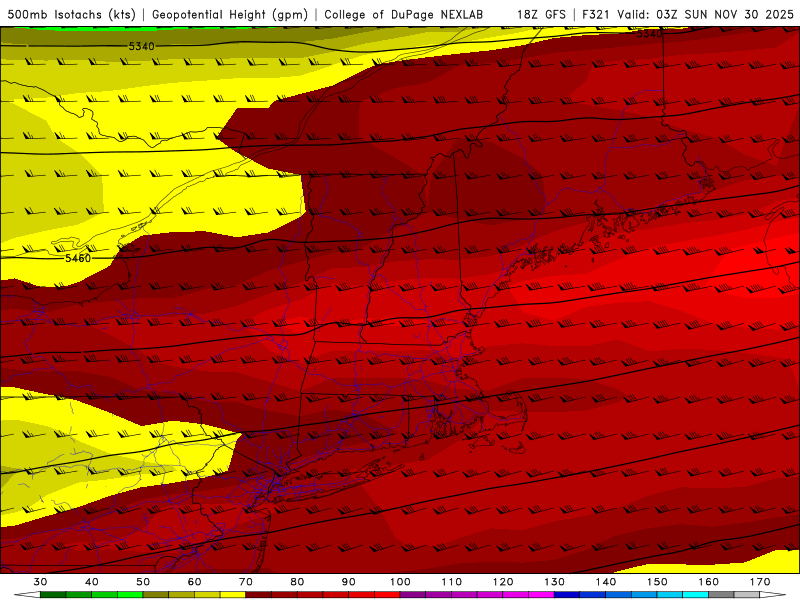This screenshot has width=800, height=600.
Task: Pick the dark gray legend swatch starting at 160
Action: [721, 595]
